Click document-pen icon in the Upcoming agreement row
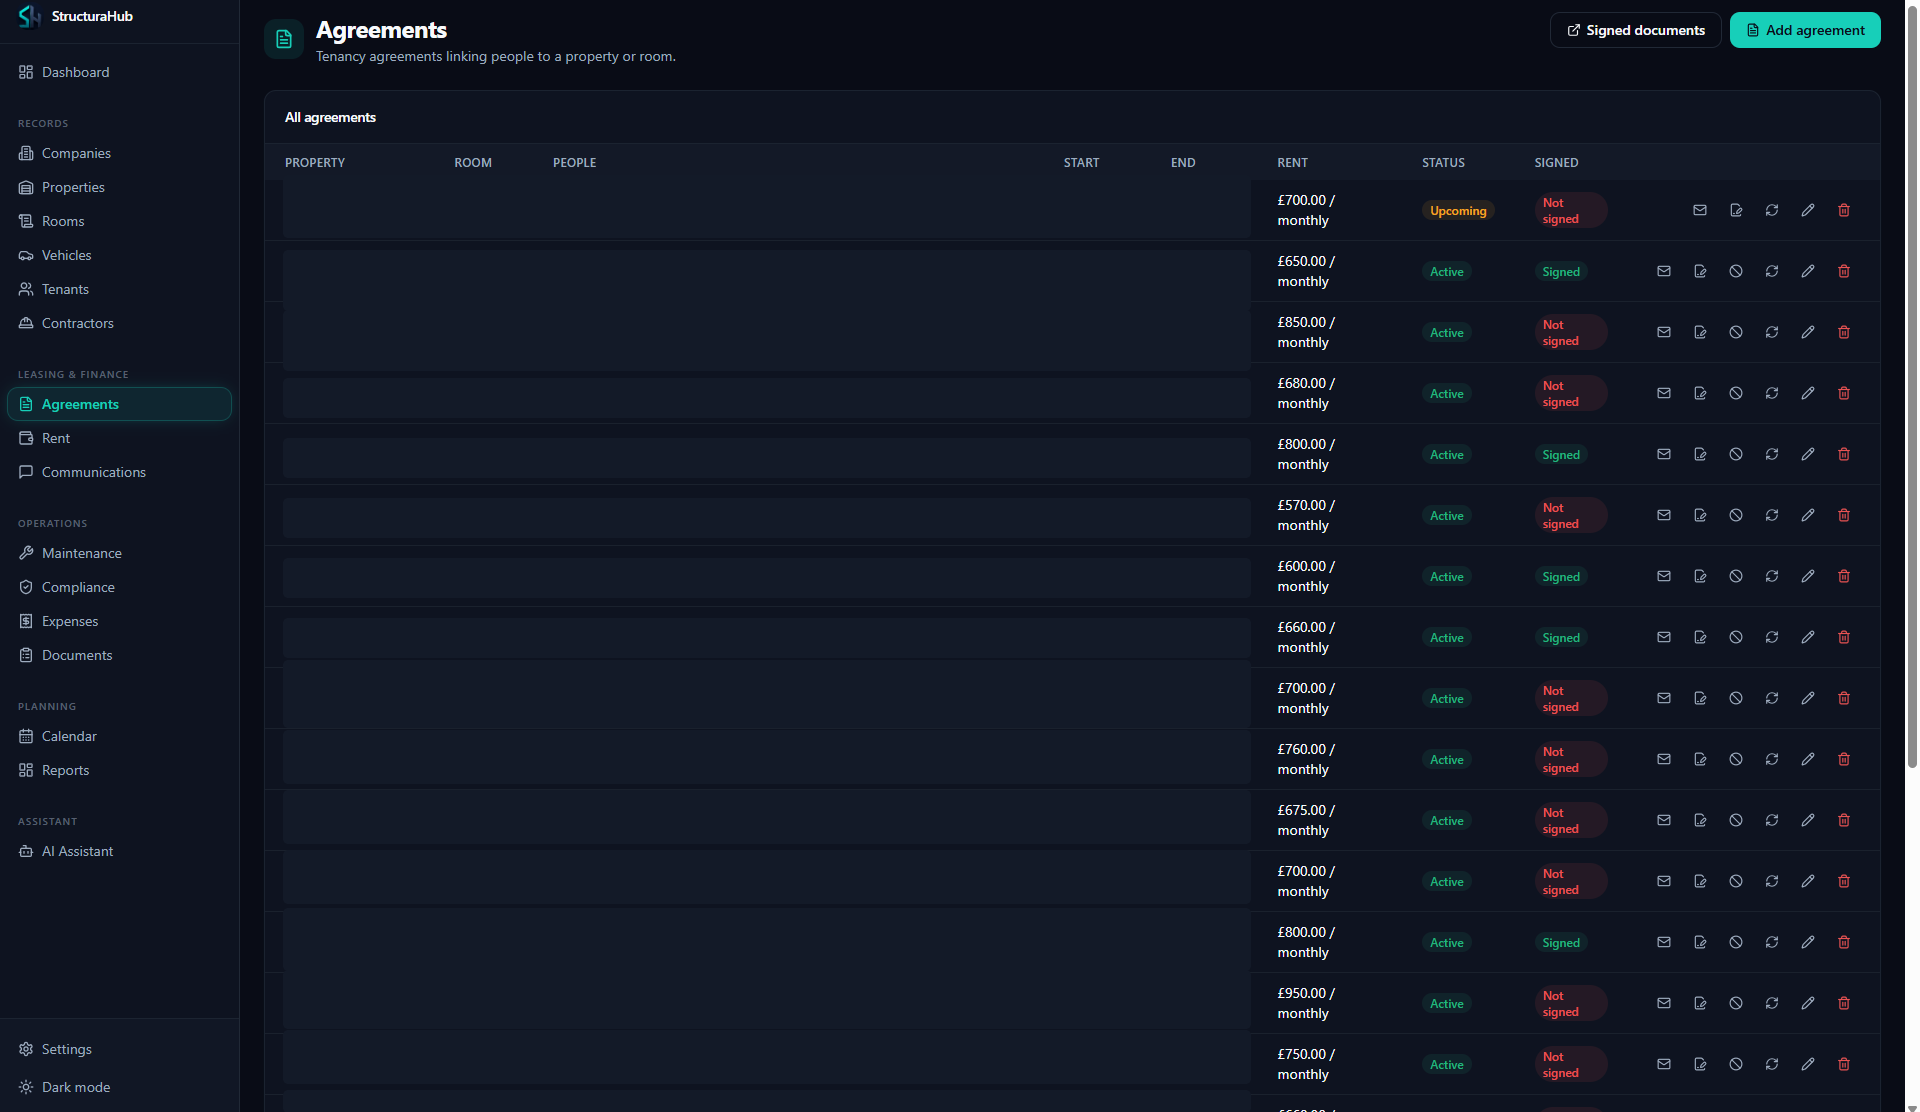Screen dimensions: 1920x1112 (1736, 210)
